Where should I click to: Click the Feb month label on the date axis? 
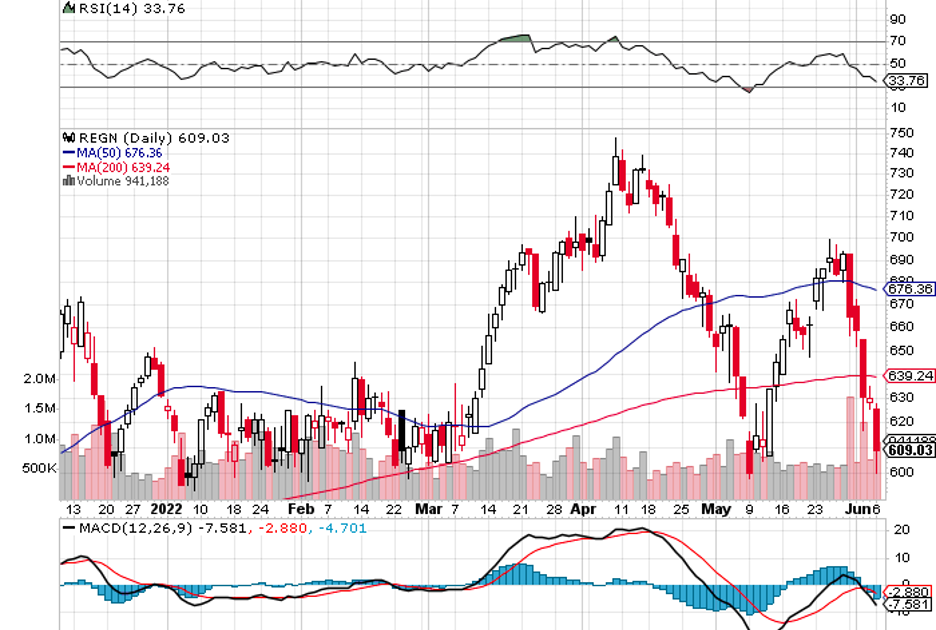pos(301,509)
